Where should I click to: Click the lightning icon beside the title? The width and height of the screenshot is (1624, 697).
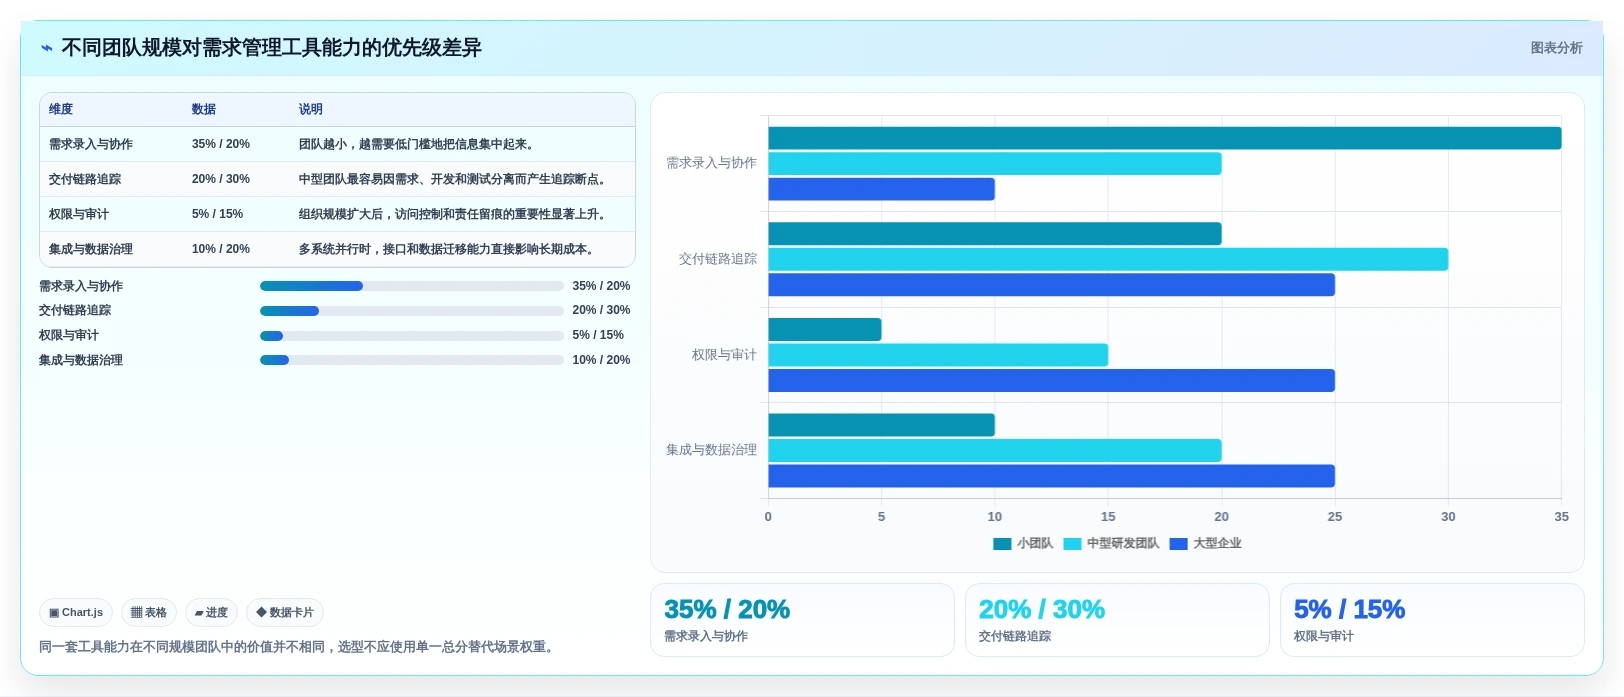point(46,48)
